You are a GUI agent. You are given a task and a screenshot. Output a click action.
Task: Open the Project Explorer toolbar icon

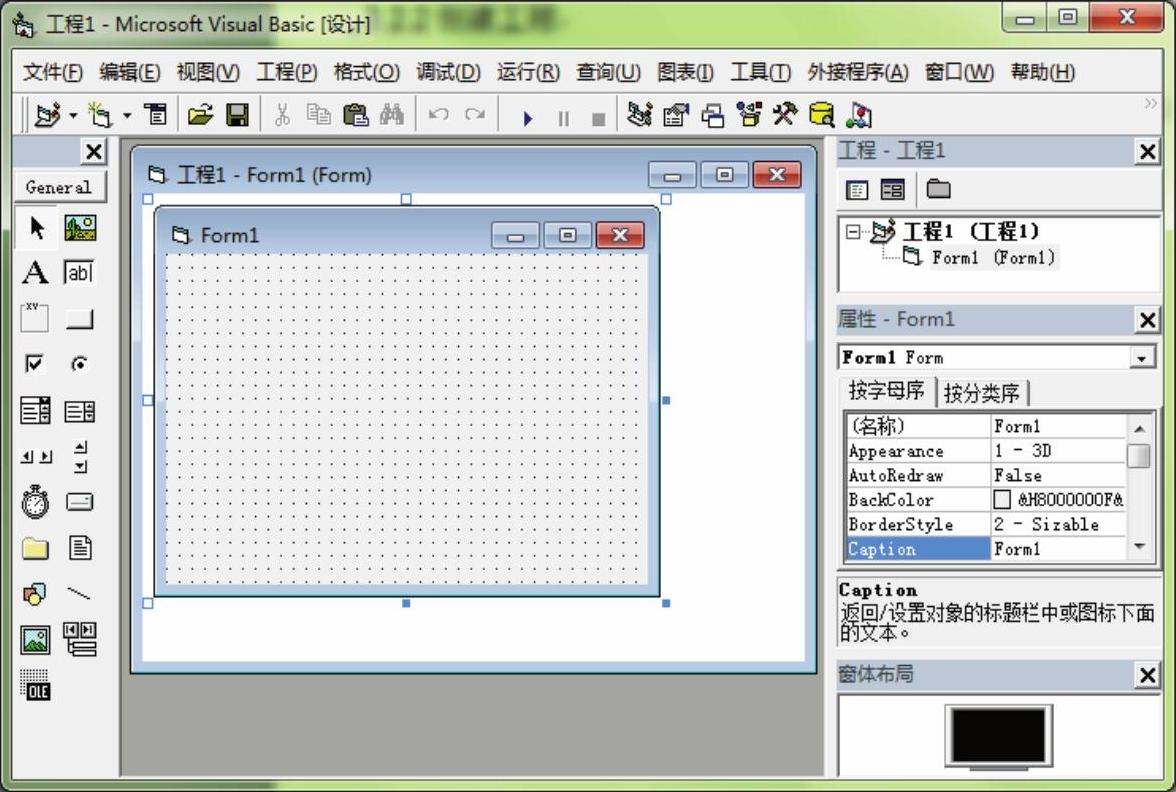point(639,115)
